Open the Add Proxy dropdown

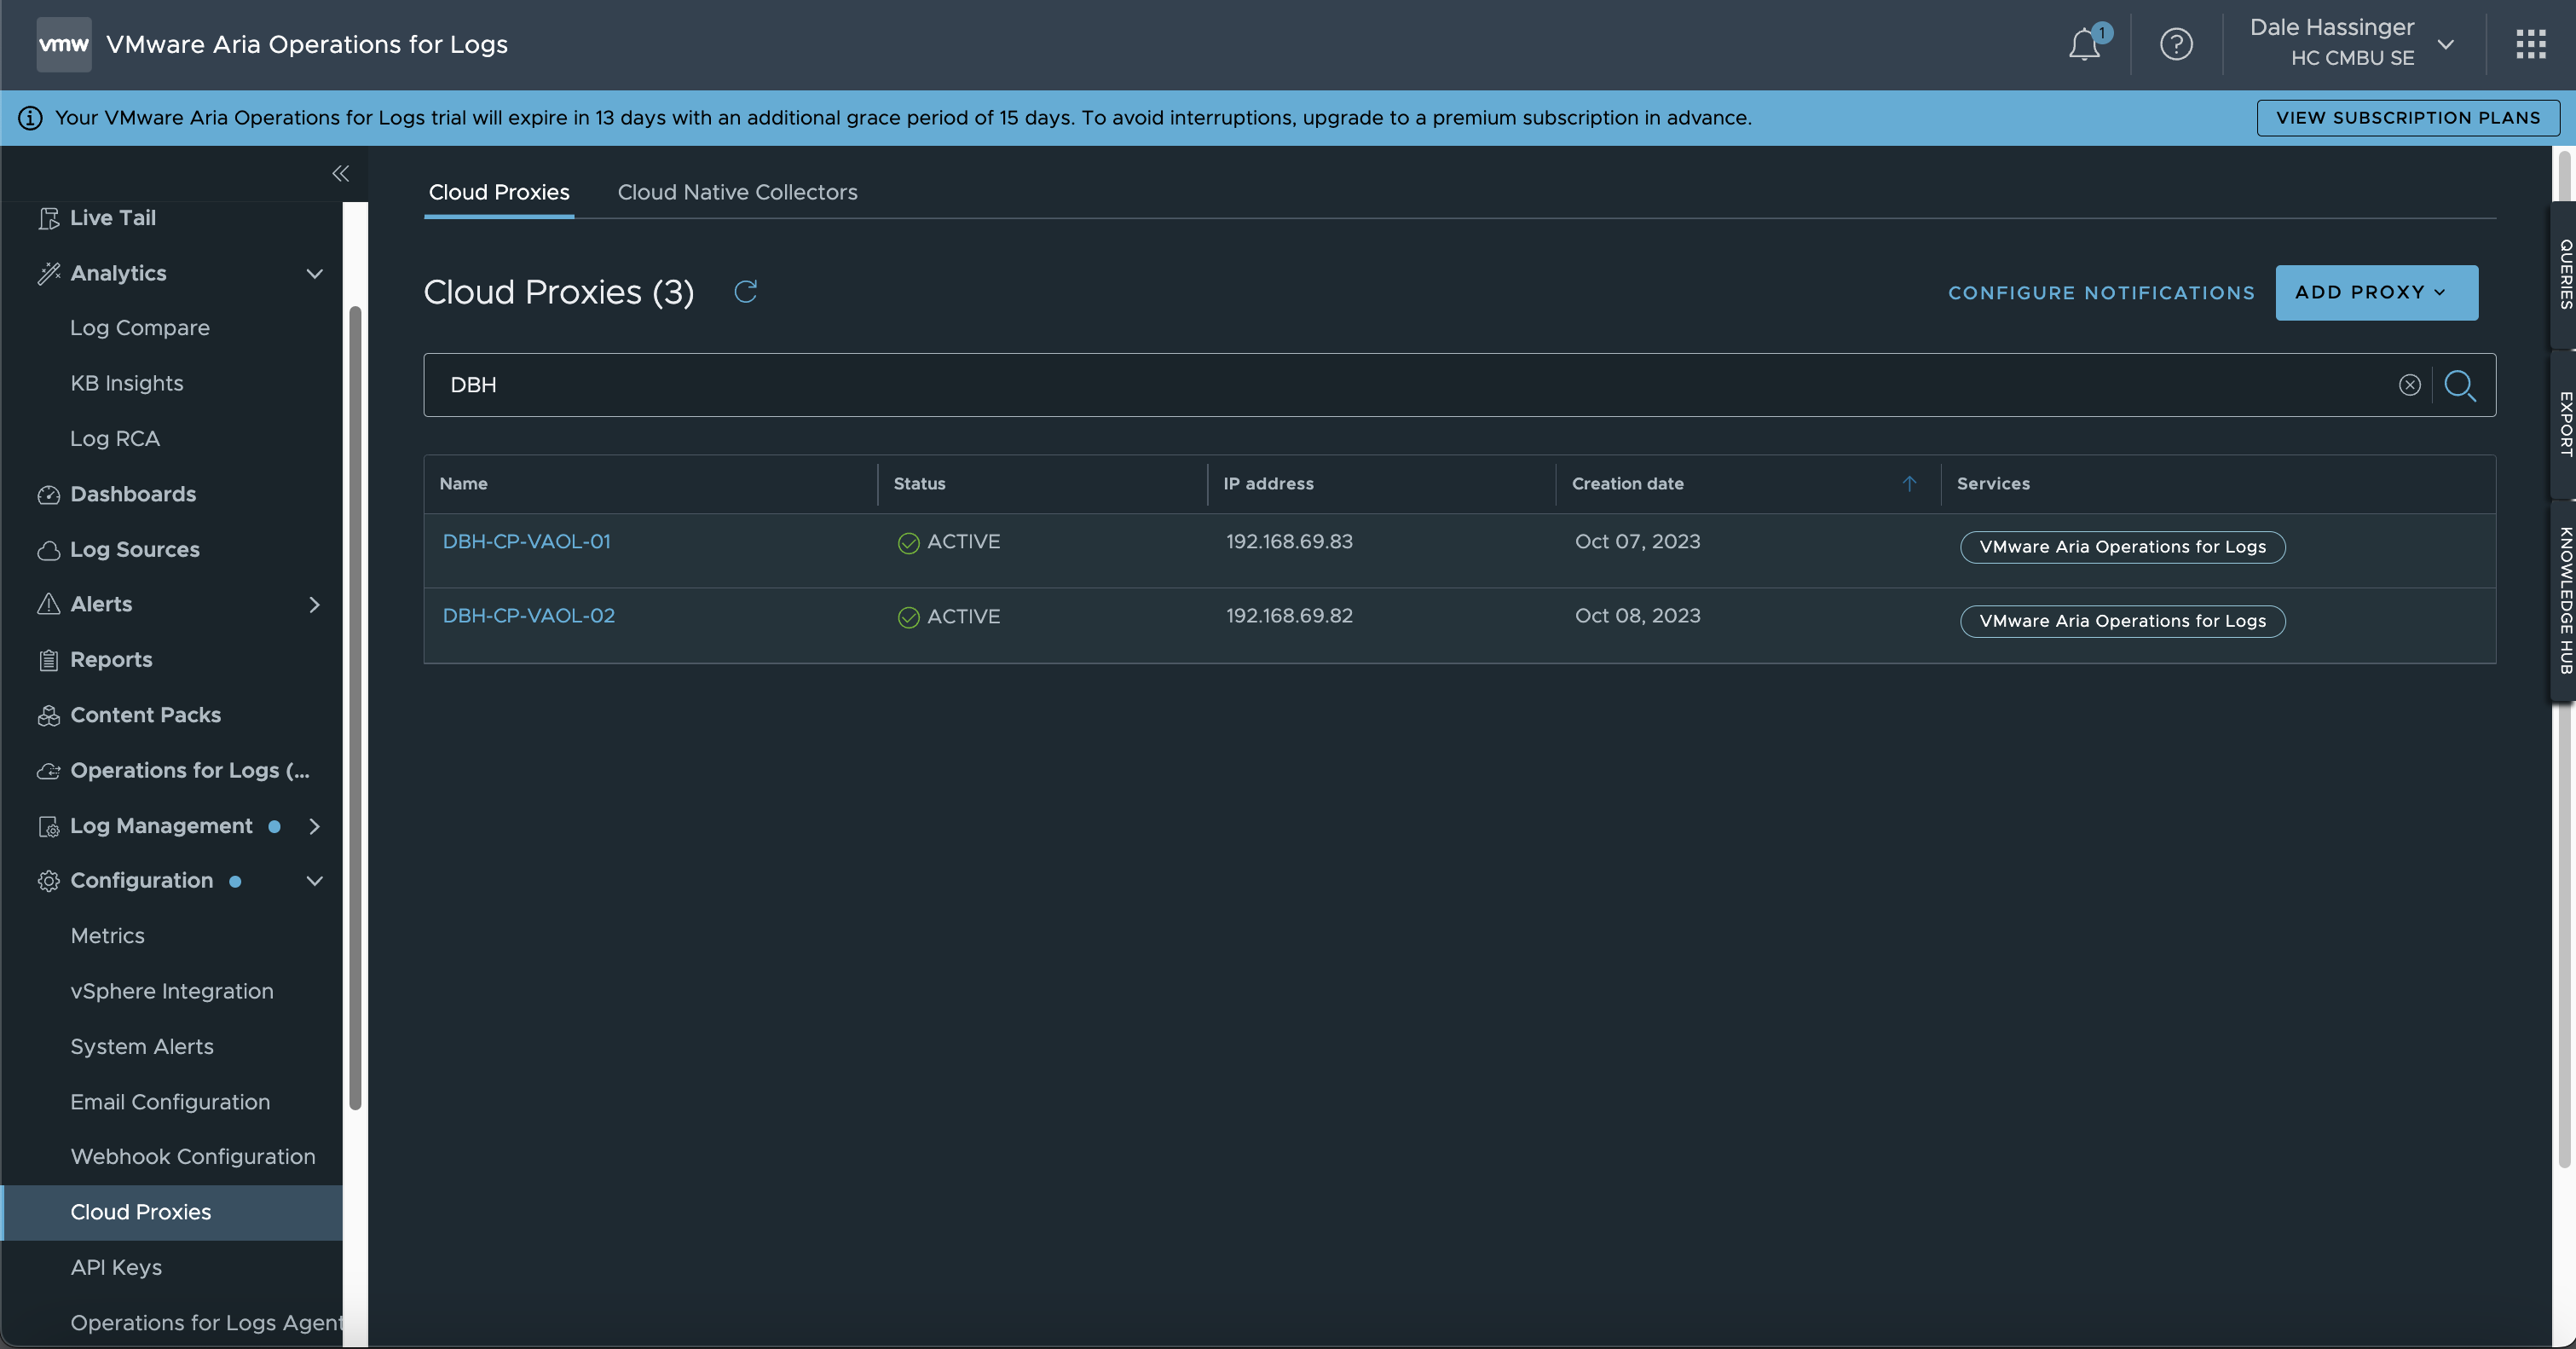point(2376,293)
